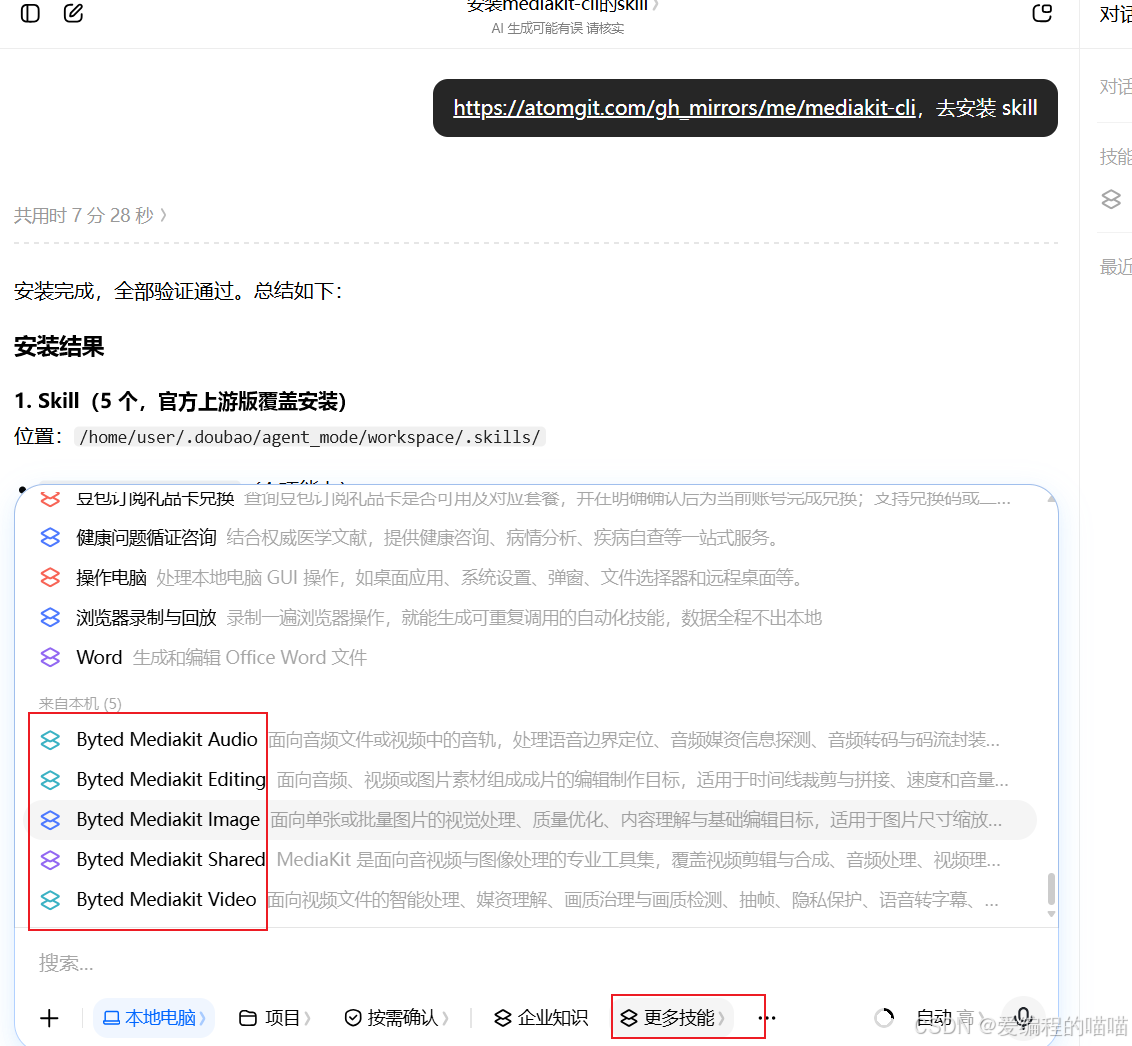
Task: Select the 操作电脑 skill
Action: click(x=533, y=578)
